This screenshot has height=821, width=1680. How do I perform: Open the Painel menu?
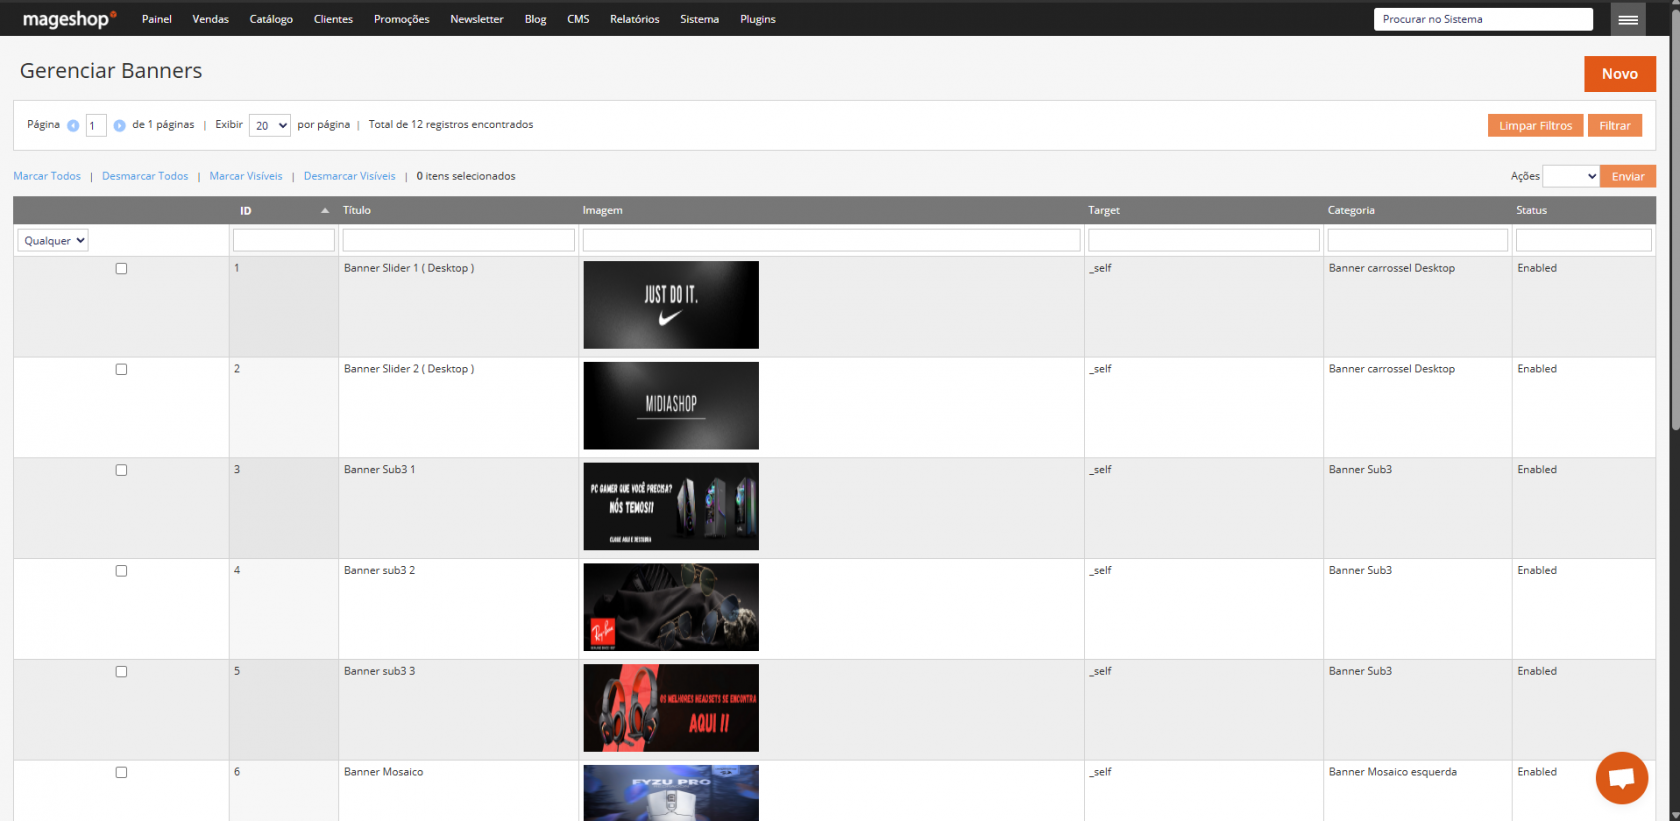(157, 19)
